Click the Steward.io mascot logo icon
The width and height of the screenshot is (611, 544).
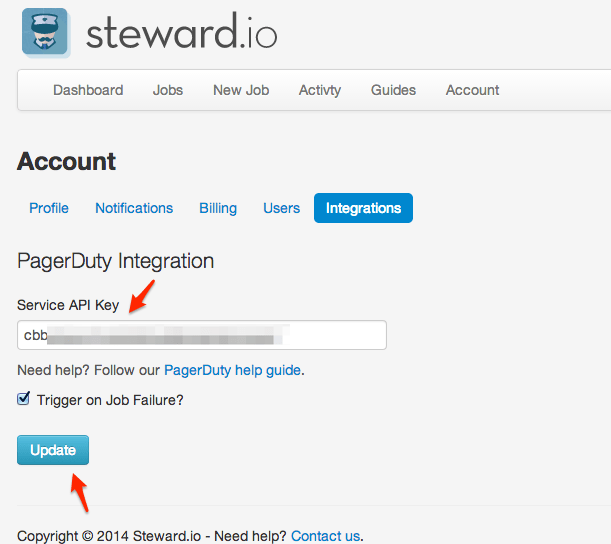pos(45,32)
